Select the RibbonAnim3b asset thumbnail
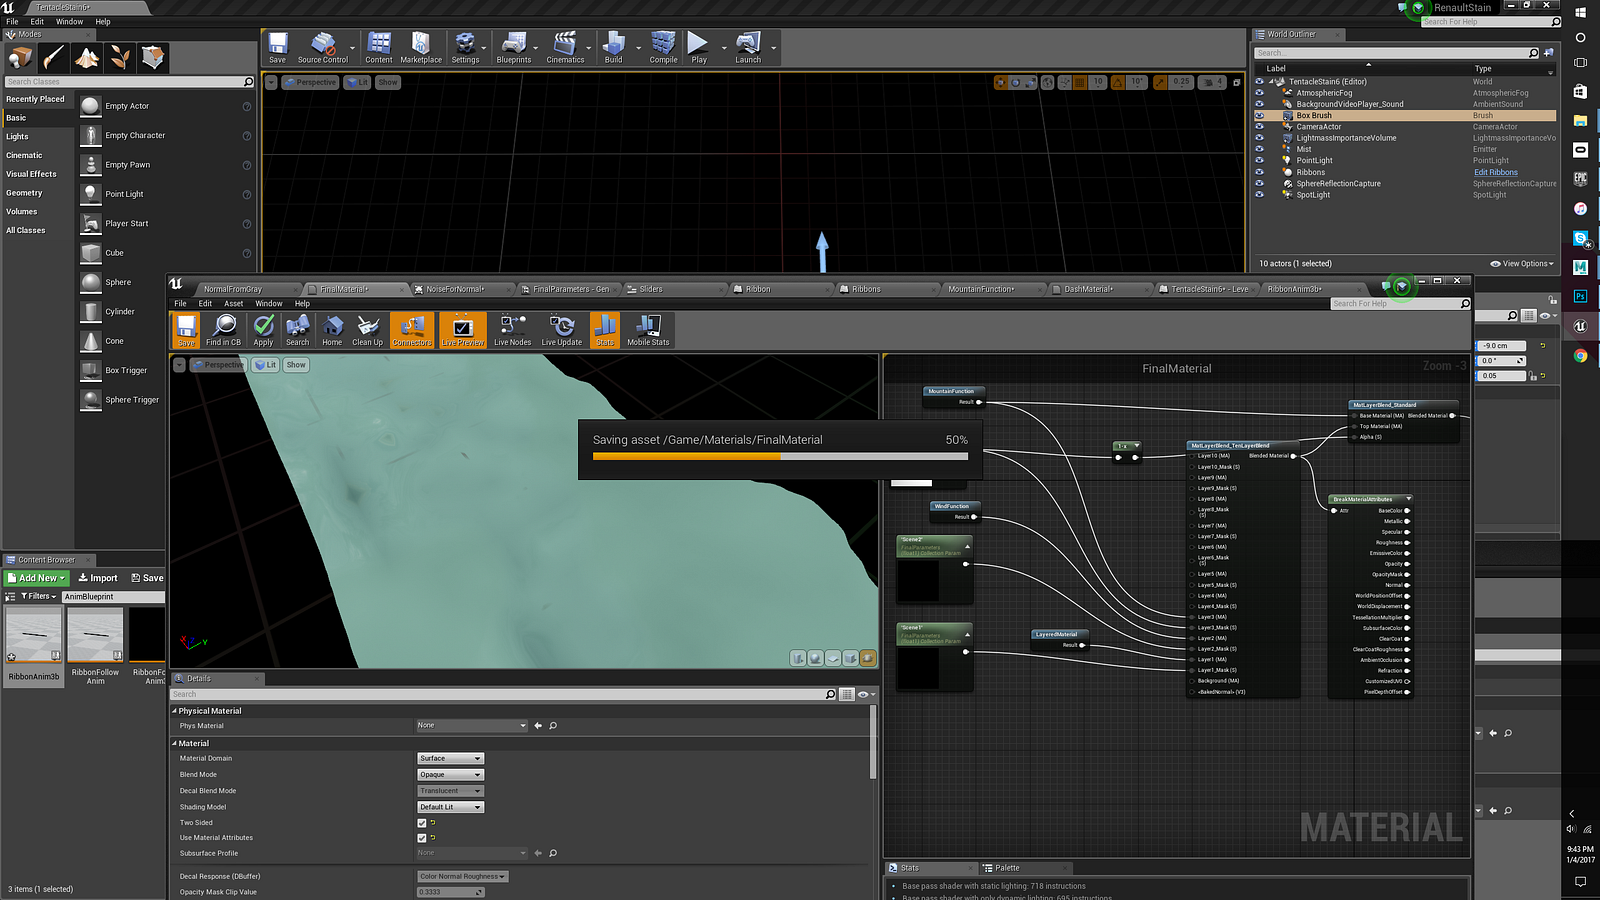 pos(34,636)
